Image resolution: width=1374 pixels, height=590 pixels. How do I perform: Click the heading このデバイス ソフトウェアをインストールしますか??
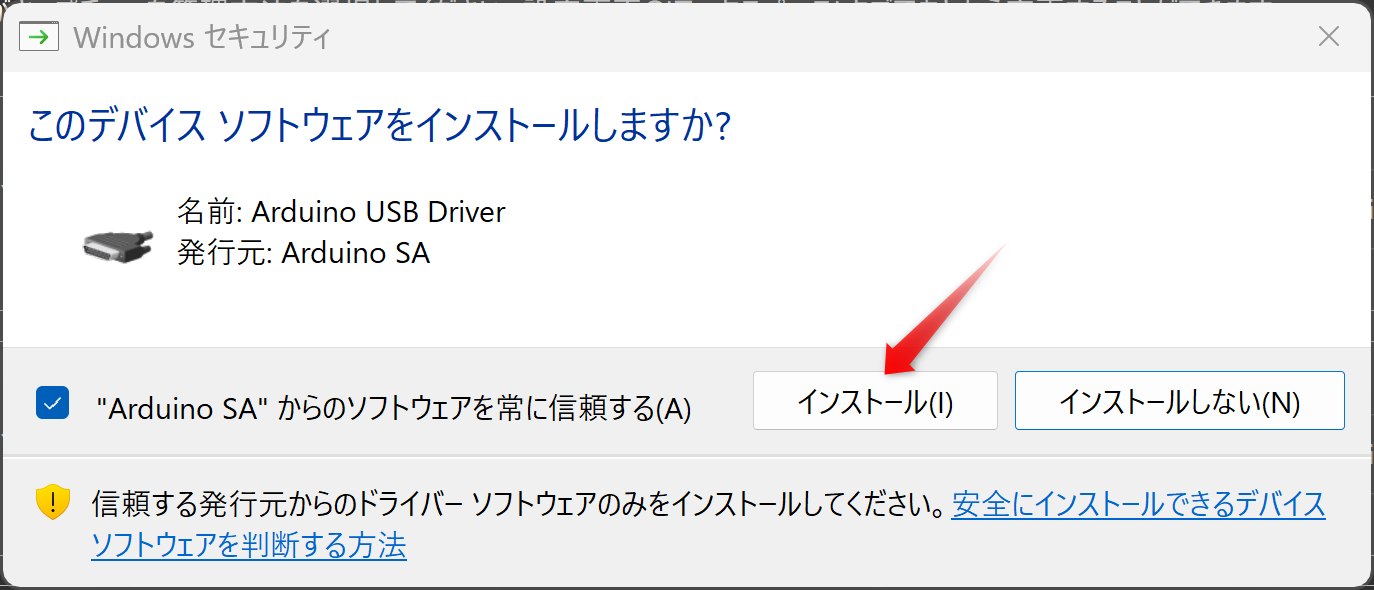click(380, 127)
